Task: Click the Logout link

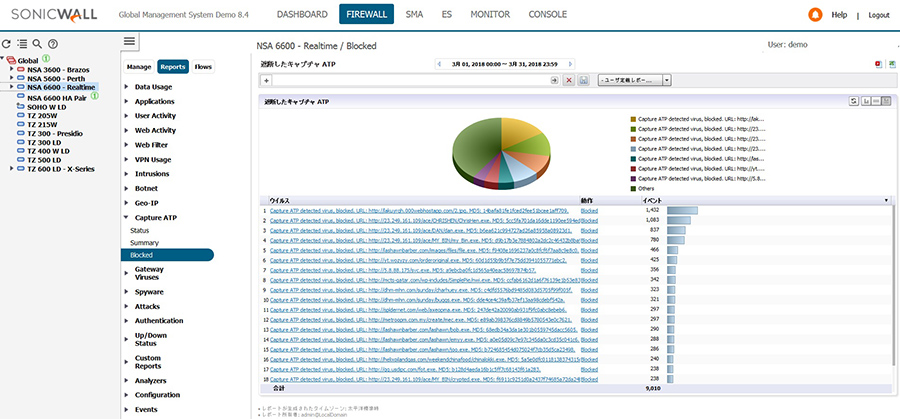Action: tap(879, 15)
